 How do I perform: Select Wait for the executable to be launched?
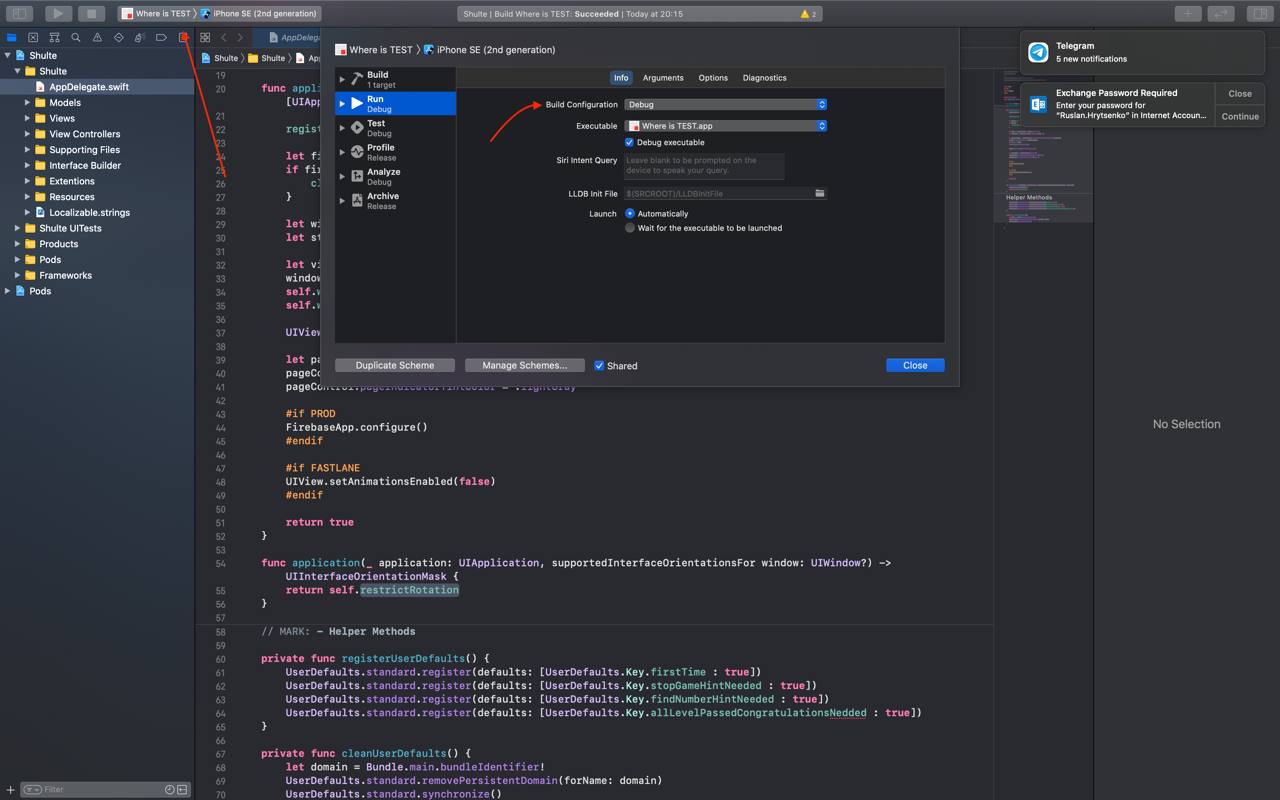630,228
